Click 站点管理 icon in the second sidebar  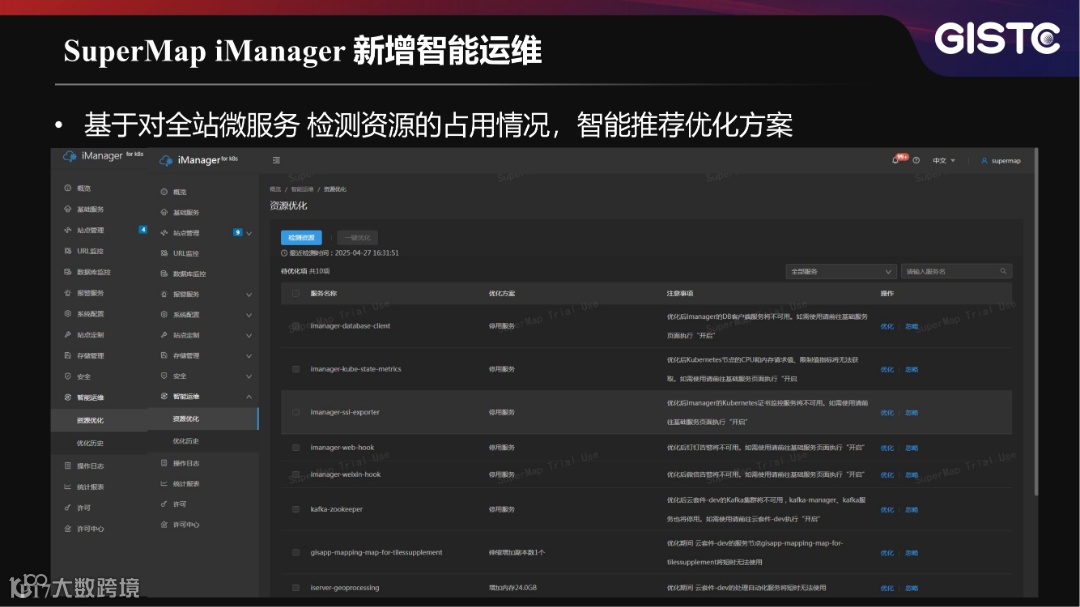(164, 233)
